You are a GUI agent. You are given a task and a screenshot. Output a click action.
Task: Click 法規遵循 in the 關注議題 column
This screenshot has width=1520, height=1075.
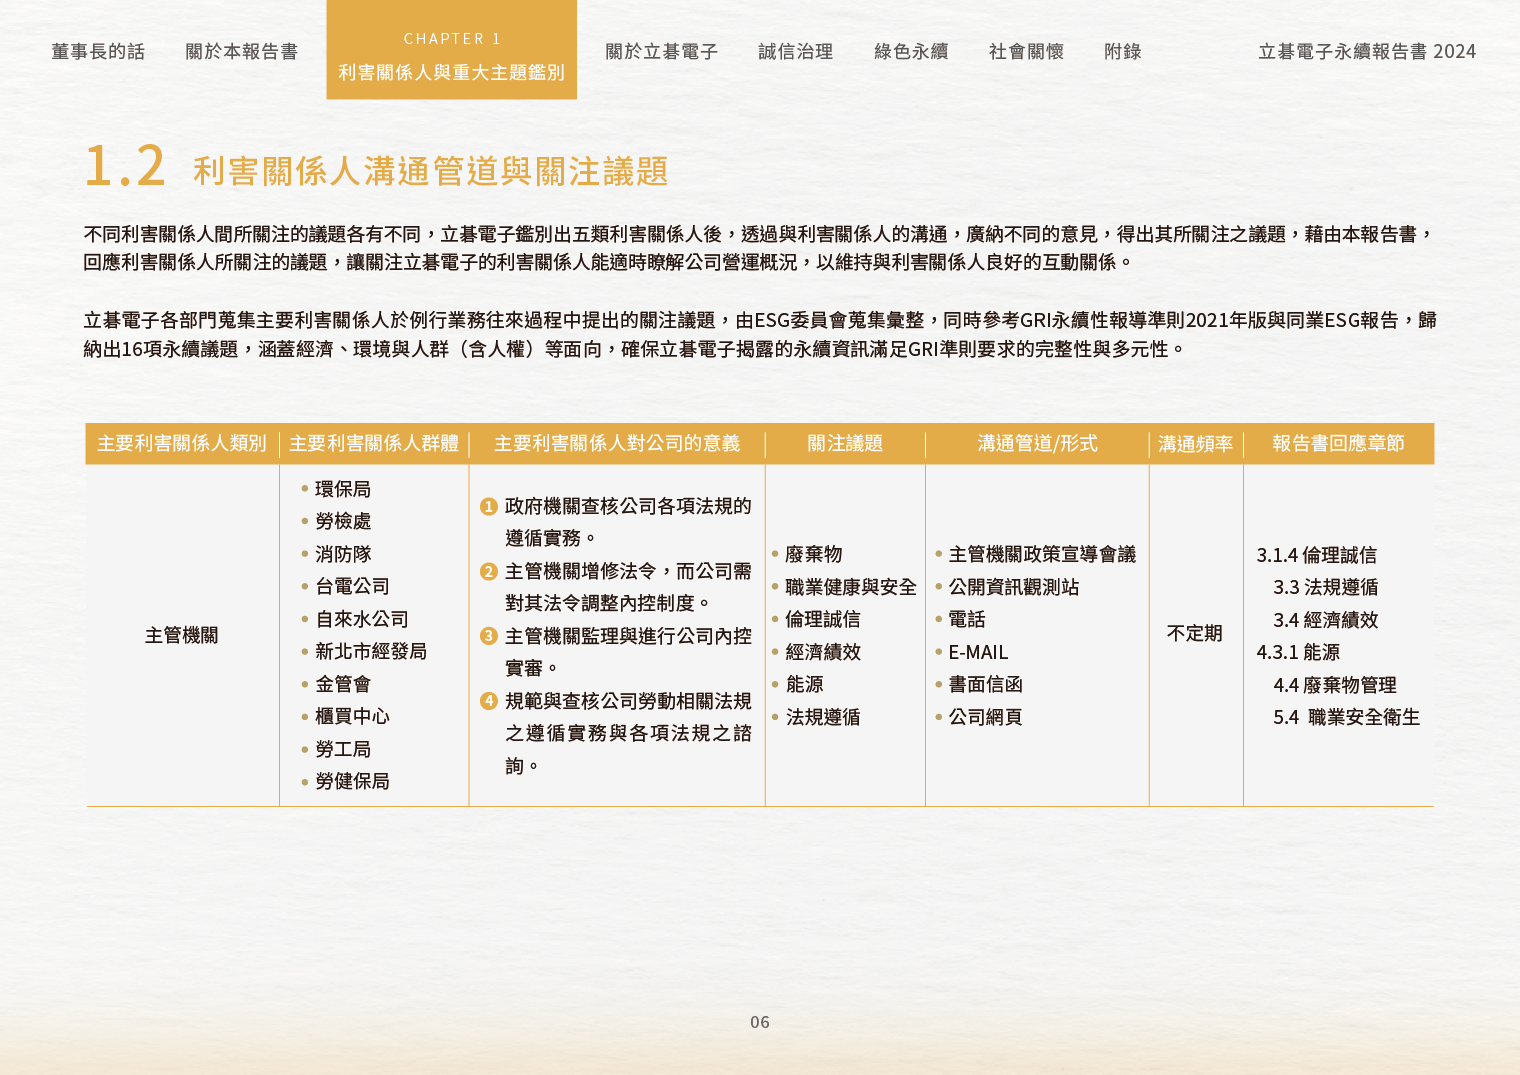(823, 717)
